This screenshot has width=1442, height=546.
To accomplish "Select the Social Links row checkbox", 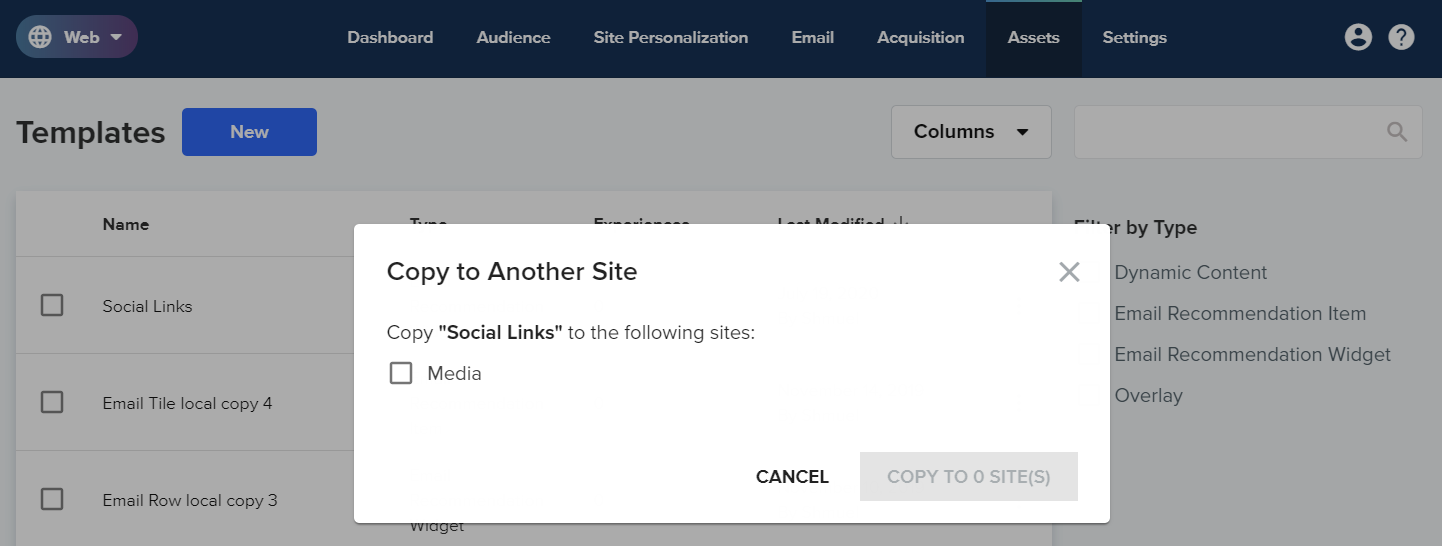I will point(52,305).
